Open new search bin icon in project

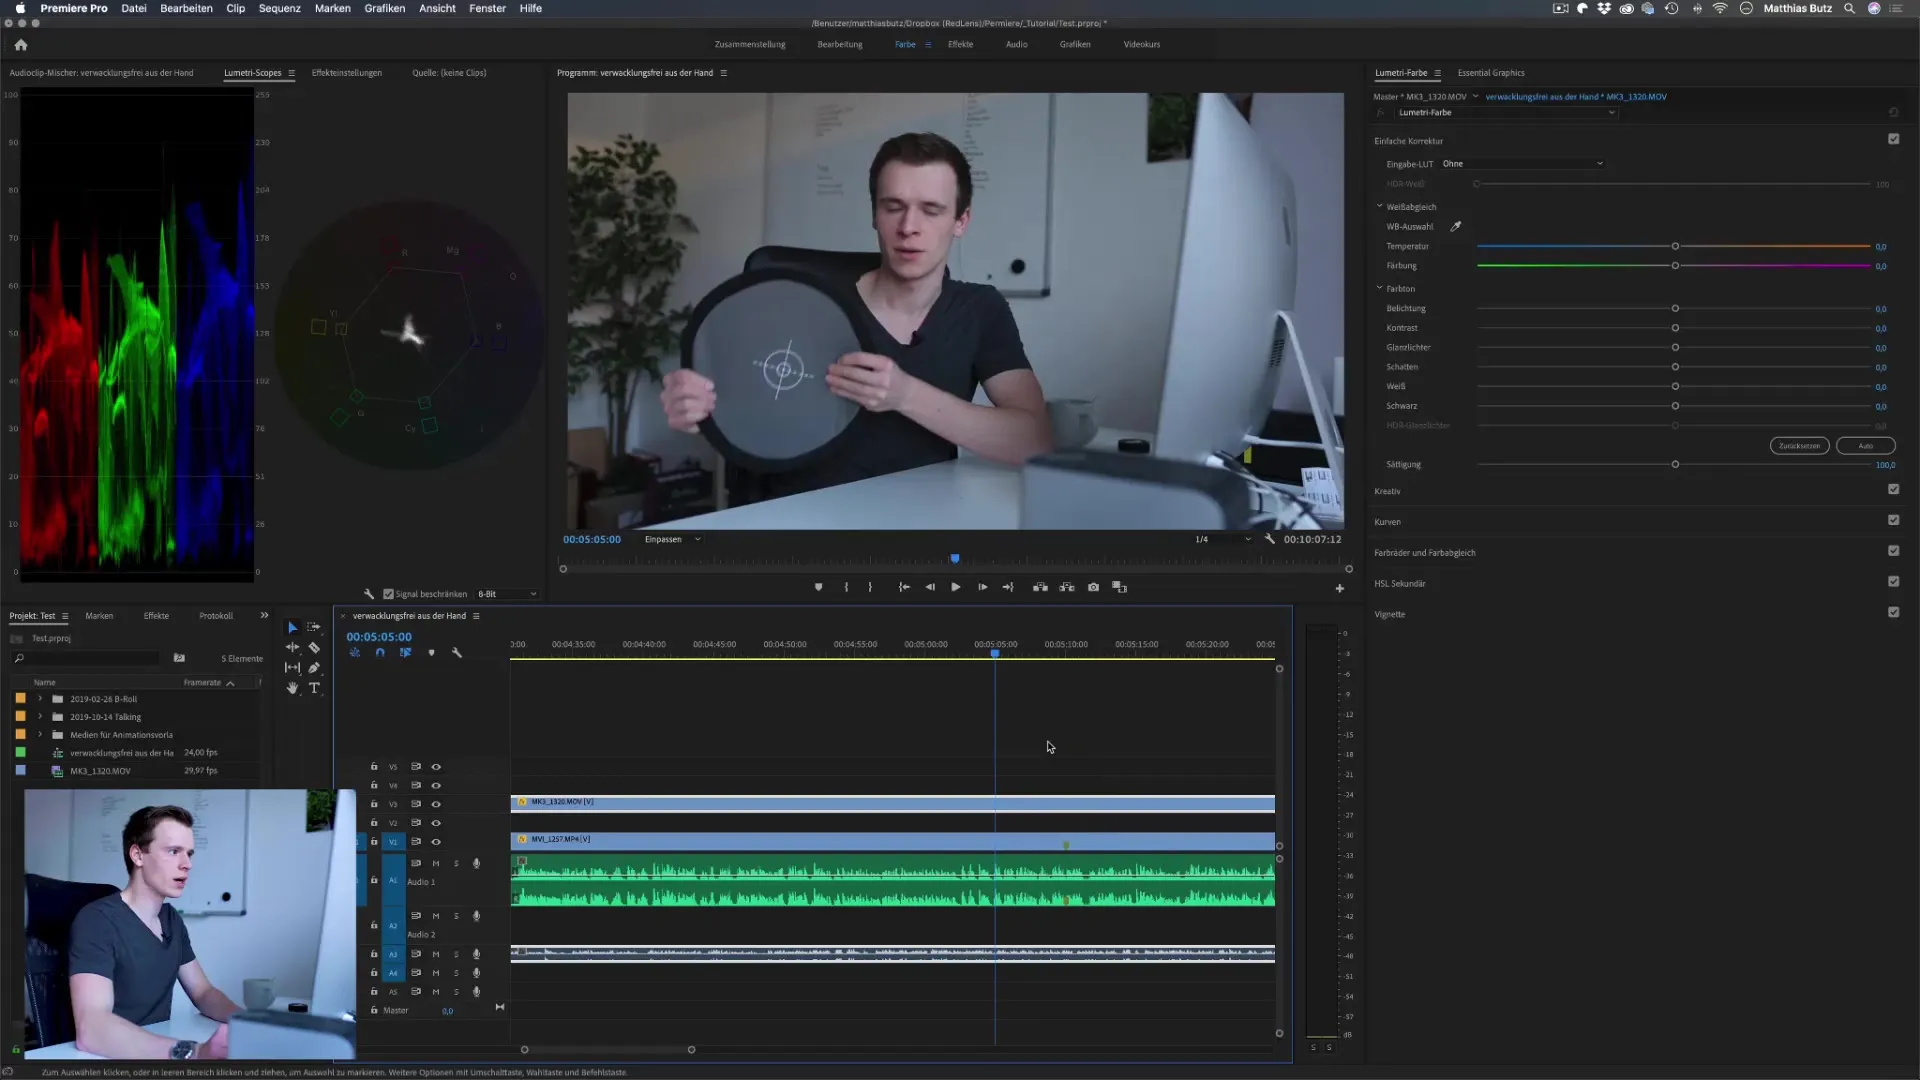pos(179,658)
